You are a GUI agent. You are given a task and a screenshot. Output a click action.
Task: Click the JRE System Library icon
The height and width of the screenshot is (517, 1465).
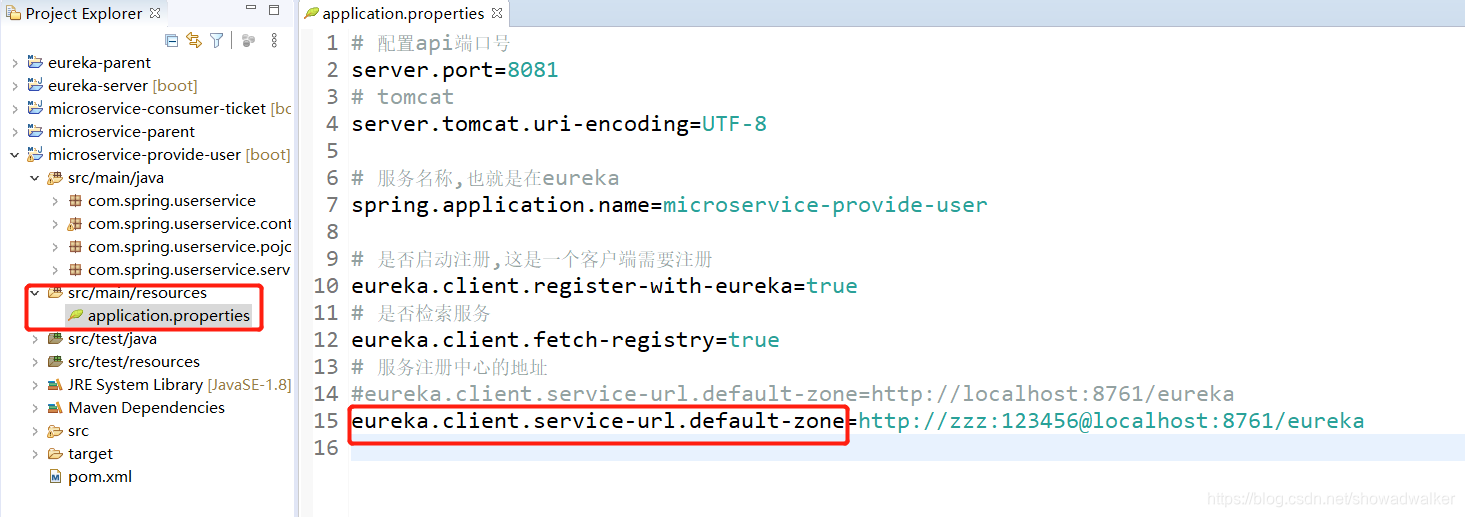(55, 385)
